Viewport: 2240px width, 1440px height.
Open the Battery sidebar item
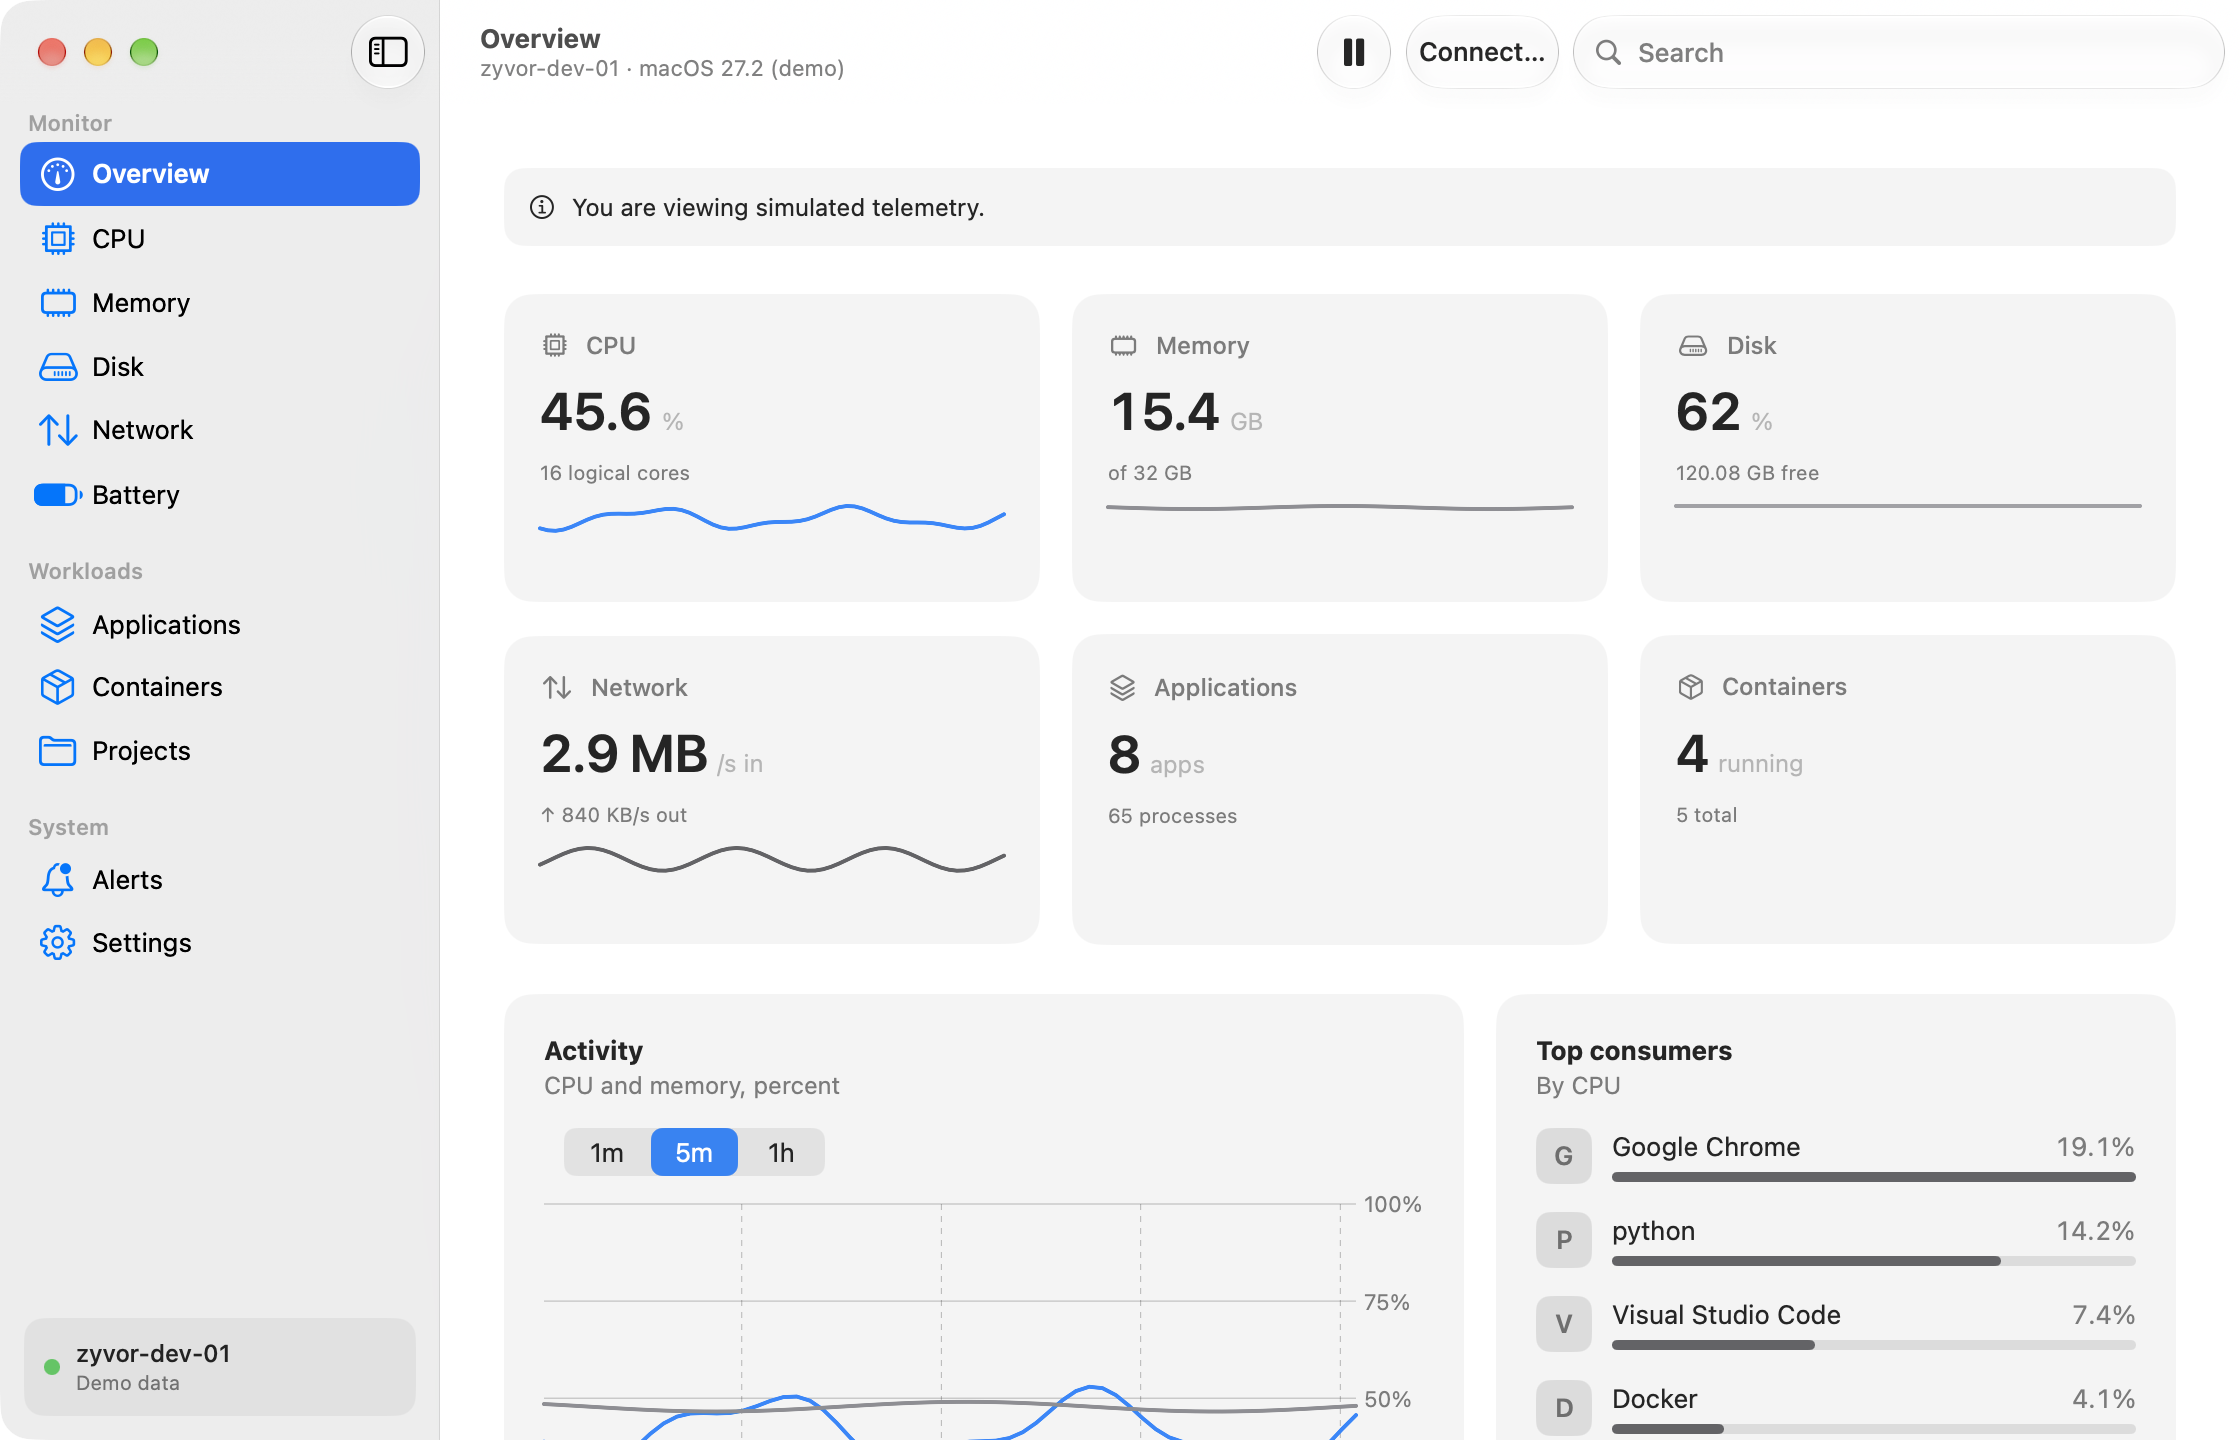click(x=220, y=495)
